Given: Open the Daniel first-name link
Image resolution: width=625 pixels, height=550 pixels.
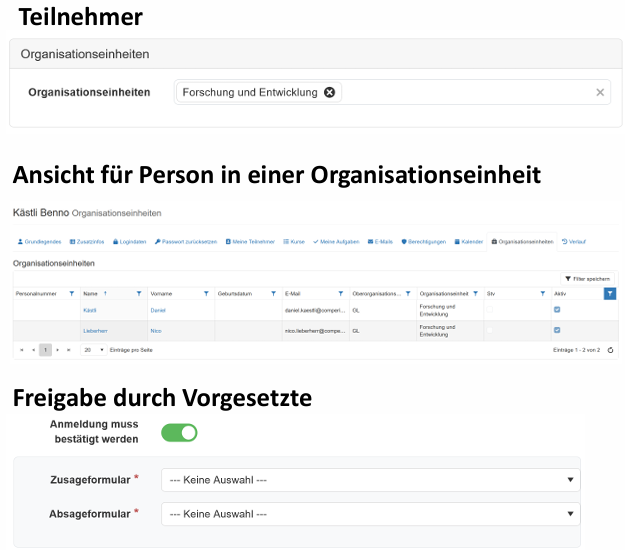Looking at the screenshot, I should pyautogui.click(x=158, y=310).
